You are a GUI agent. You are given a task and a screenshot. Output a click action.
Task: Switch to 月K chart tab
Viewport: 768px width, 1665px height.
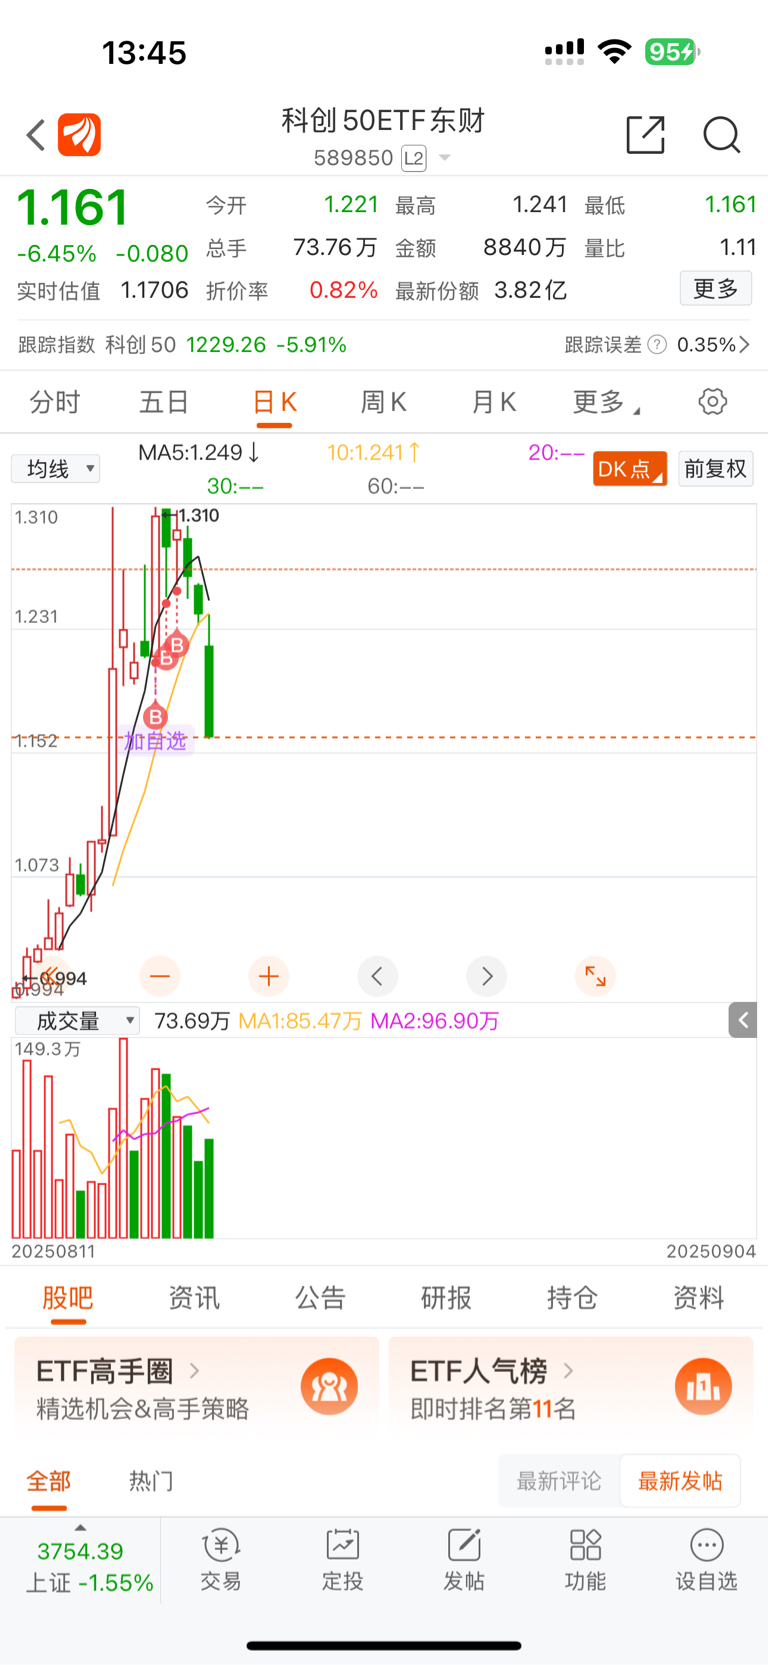coord(493,402)
